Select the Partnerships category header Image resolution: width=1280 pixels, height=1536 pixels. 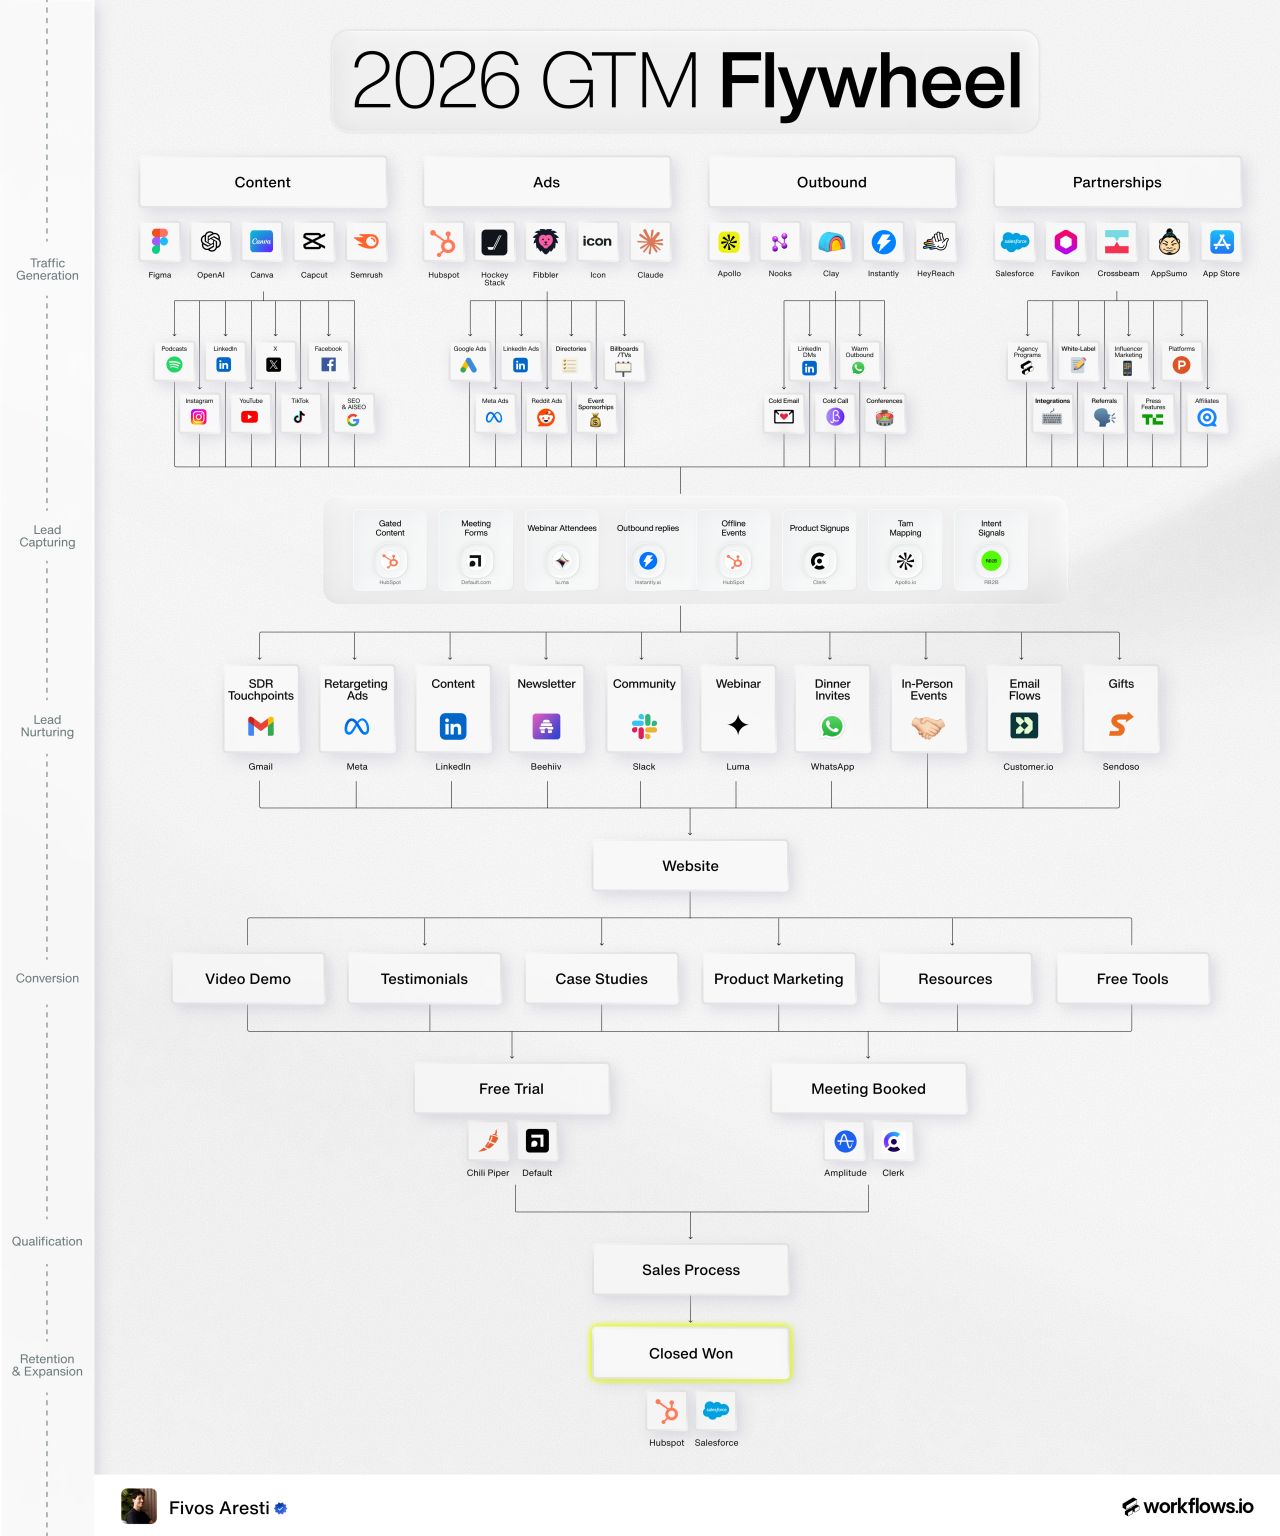point(1116,182)
